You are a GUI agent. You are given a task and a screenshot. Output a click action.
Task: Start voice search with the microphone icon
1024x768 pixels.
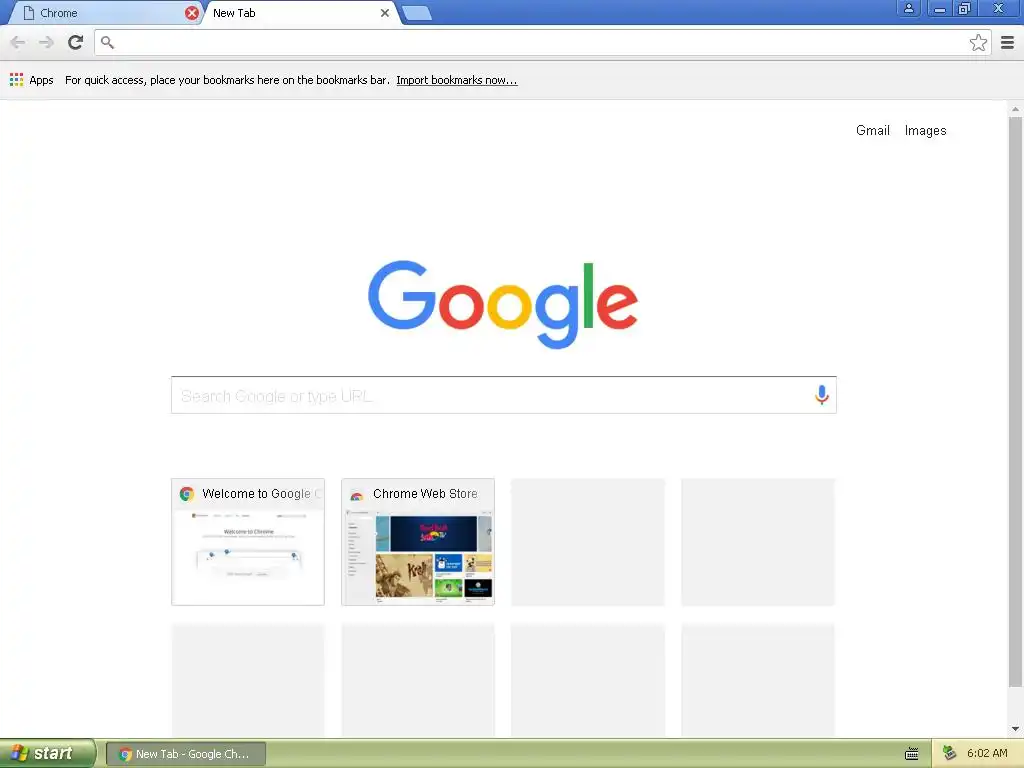click(x=822, y=394)
